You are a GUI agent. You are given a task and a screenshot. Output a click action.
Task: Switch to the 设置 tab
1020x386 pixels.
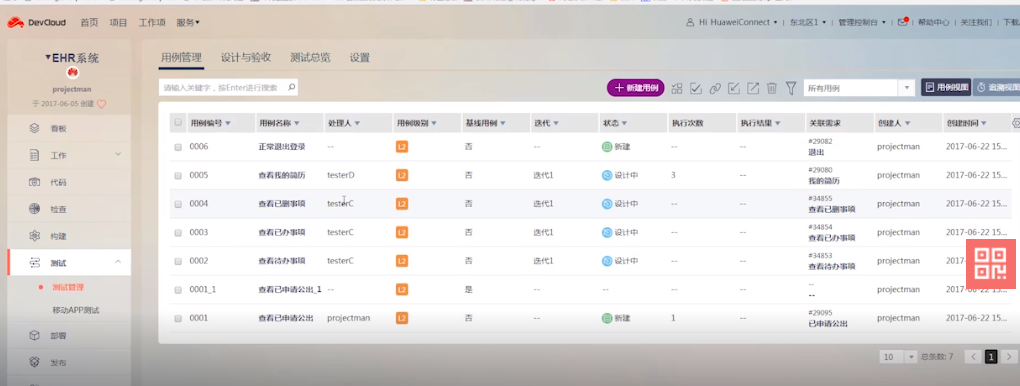[360, 57]
